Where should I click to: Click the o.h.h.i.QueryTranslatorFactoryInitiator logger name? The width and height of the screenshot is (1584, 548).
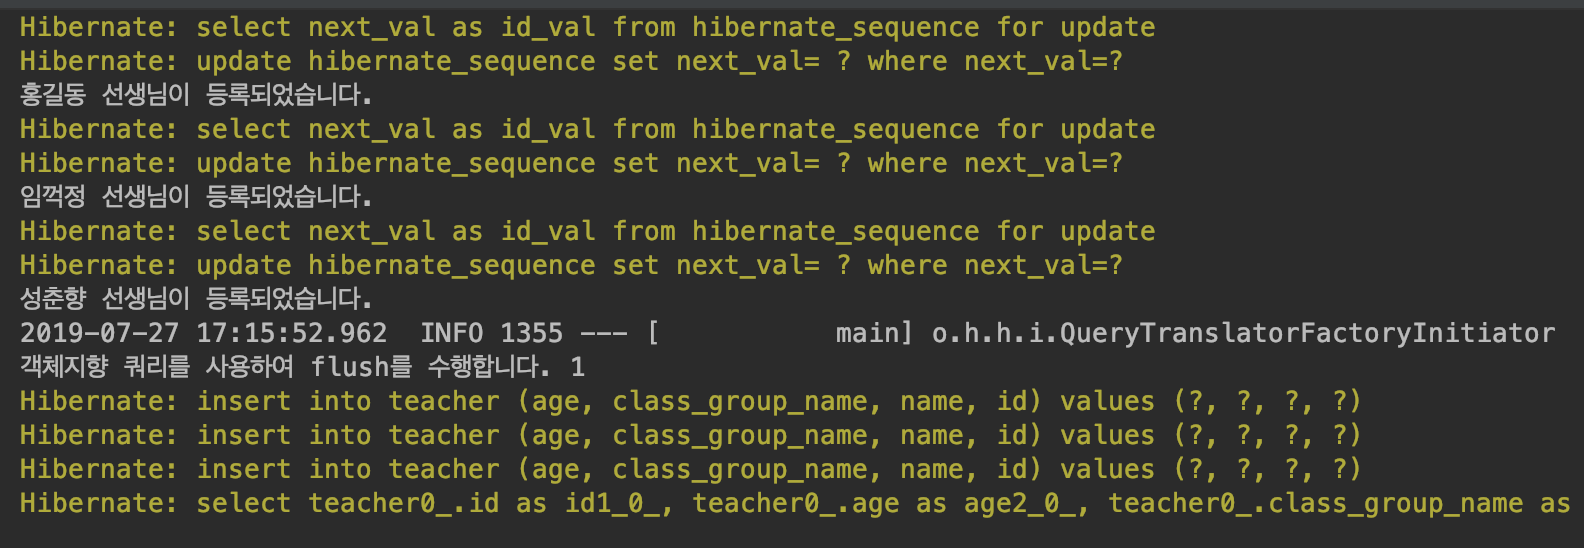(x=1243, y=333)
